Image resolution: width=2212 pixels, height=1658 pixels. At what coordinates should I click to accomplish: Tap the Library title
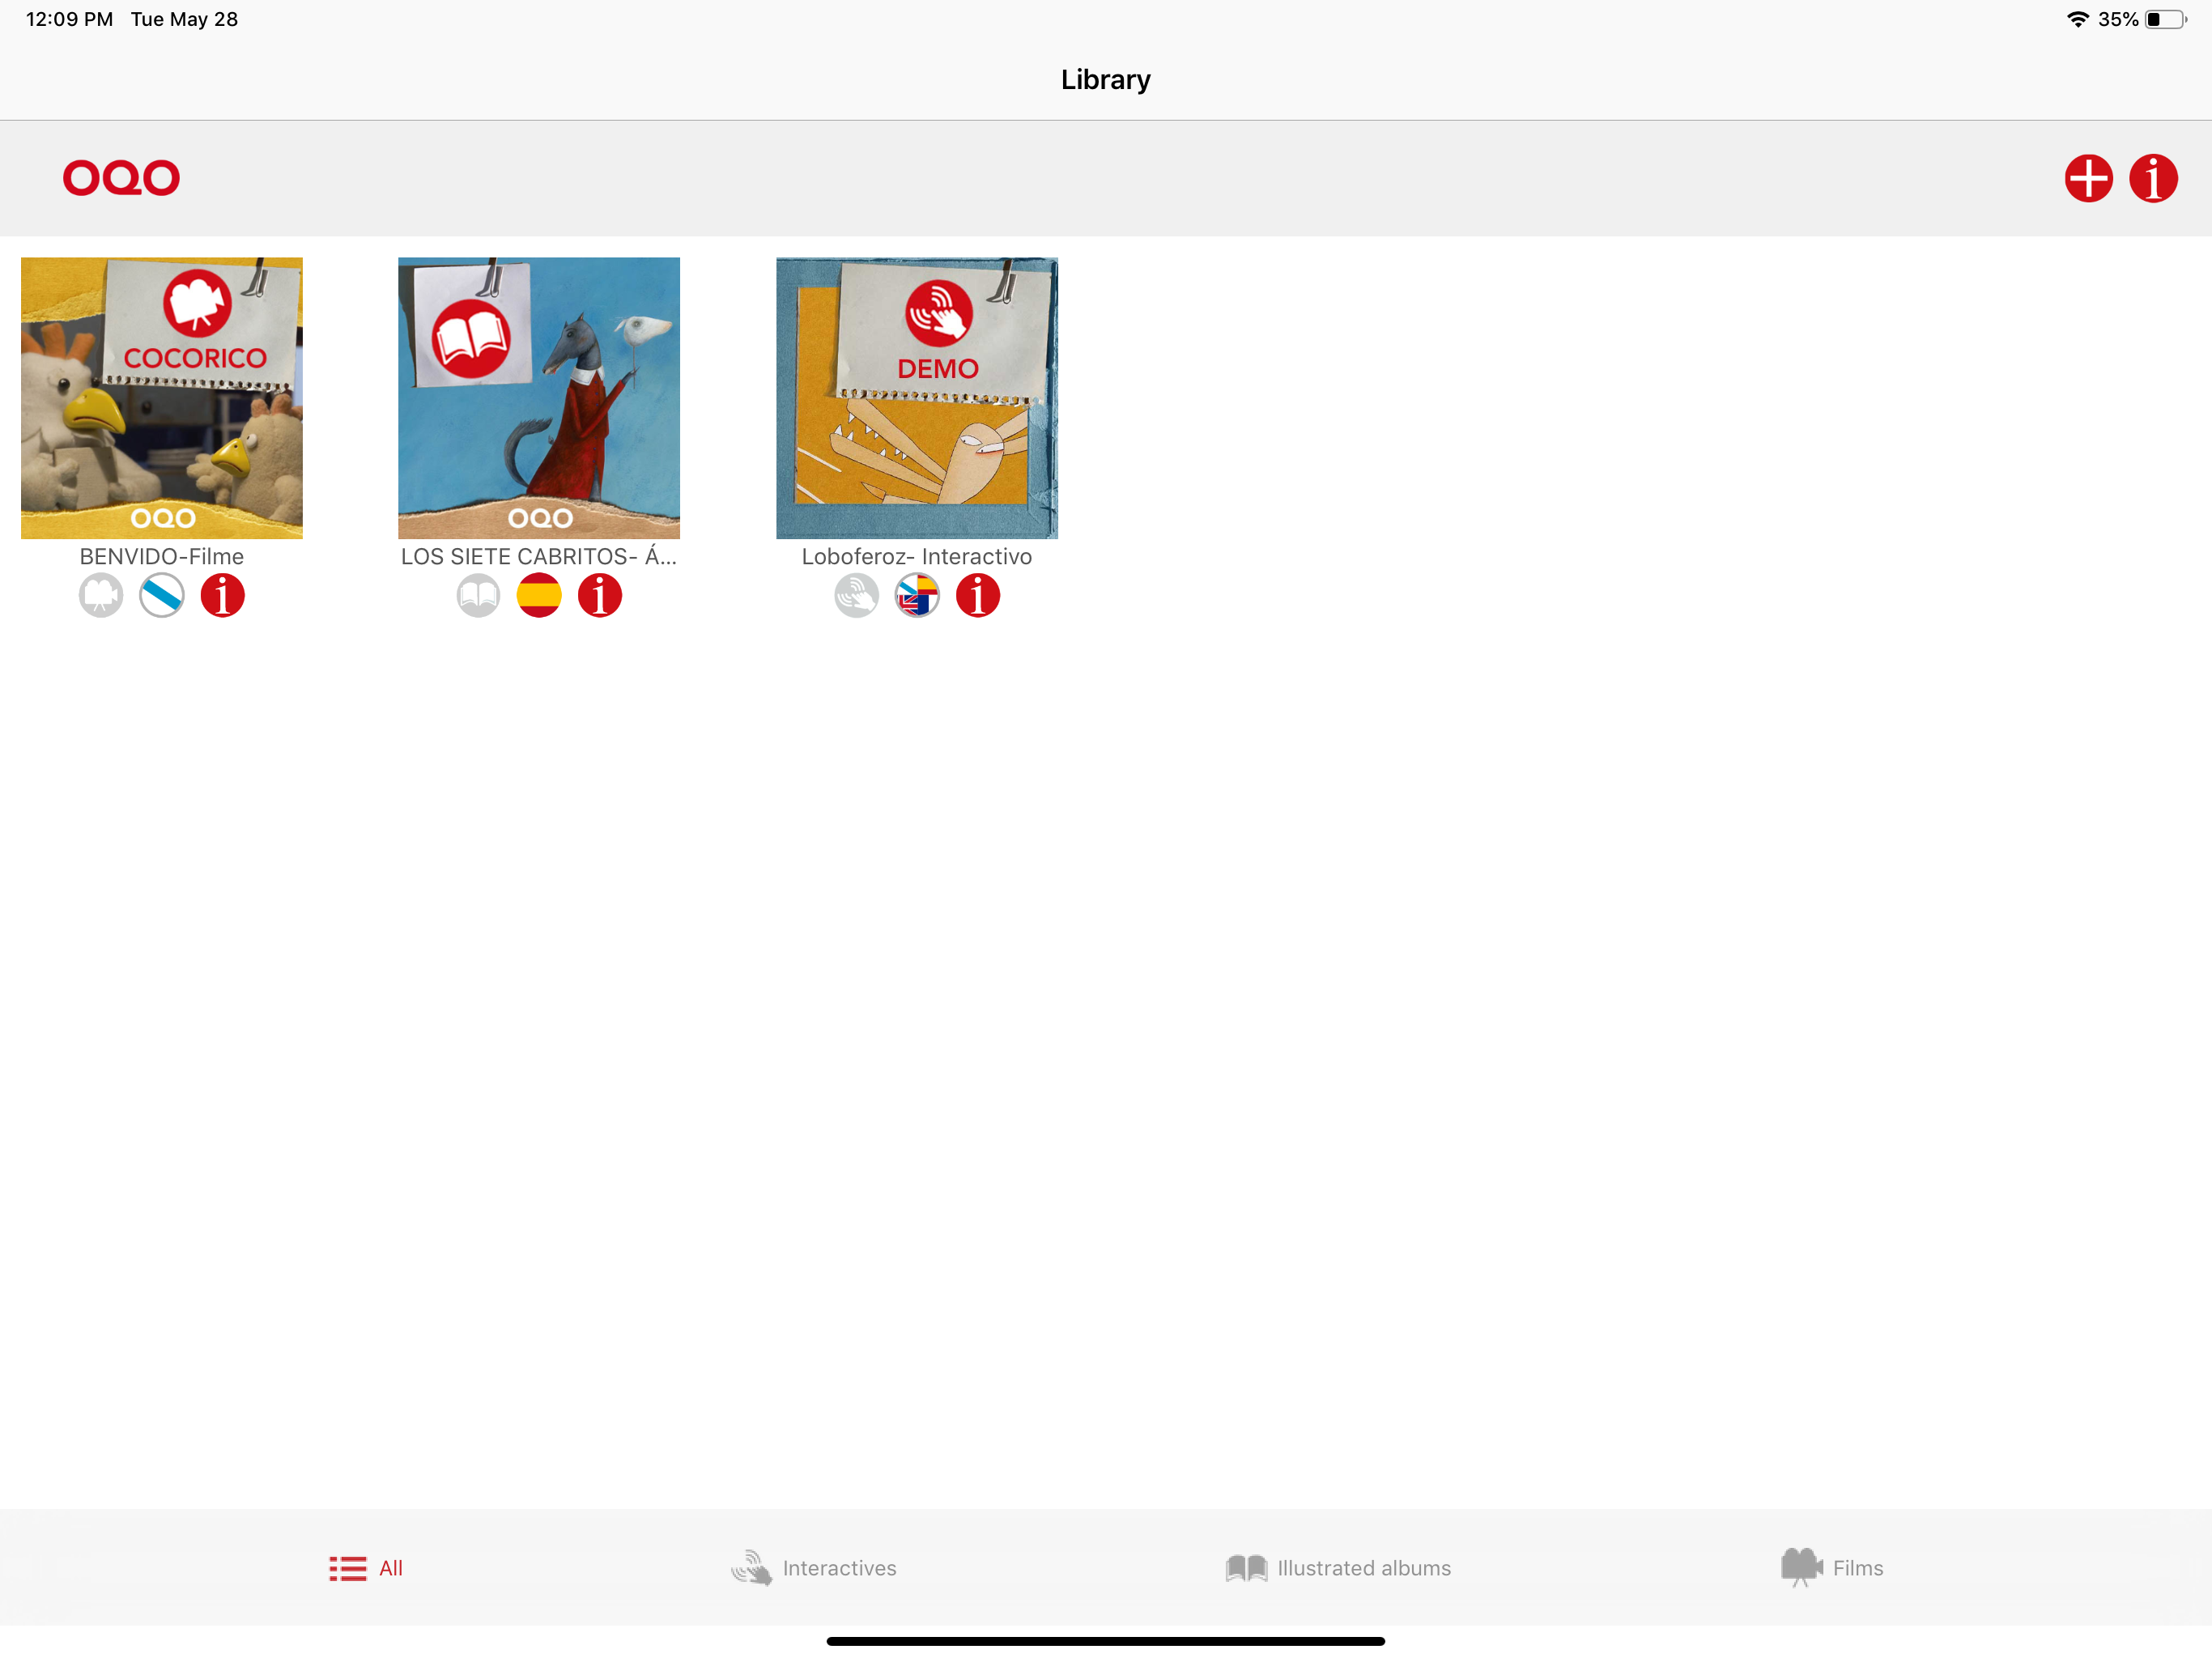click(1106, 79)
